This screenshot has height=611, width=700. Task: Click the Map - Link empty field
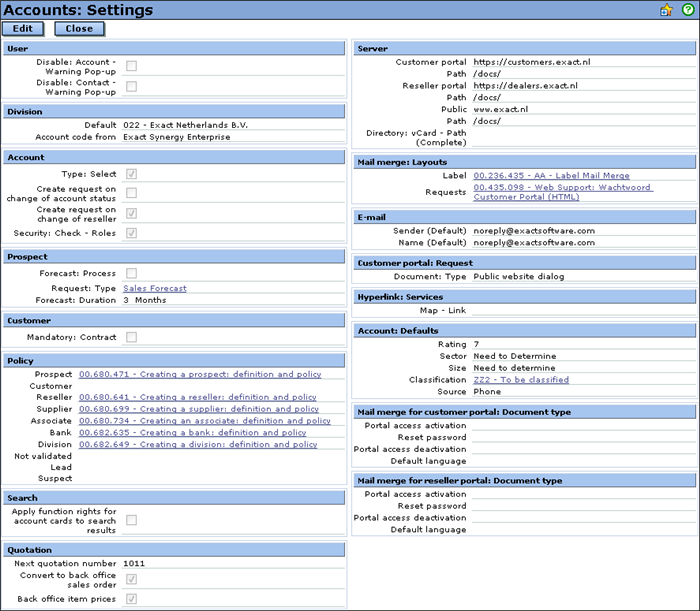pos(583,310)
